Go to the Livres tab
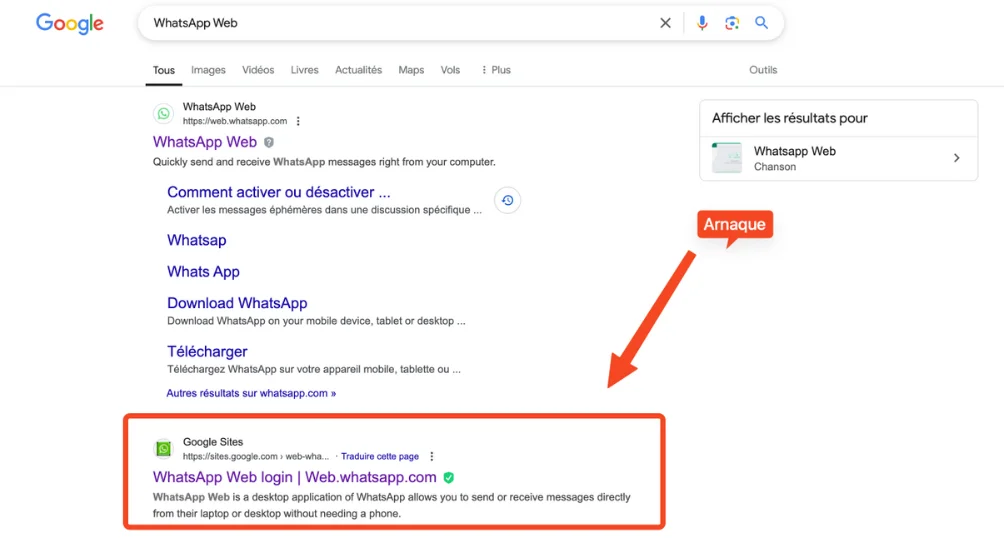Viewport: 1004px width, 543px height. pyautogui.click(x=304, y=70)
